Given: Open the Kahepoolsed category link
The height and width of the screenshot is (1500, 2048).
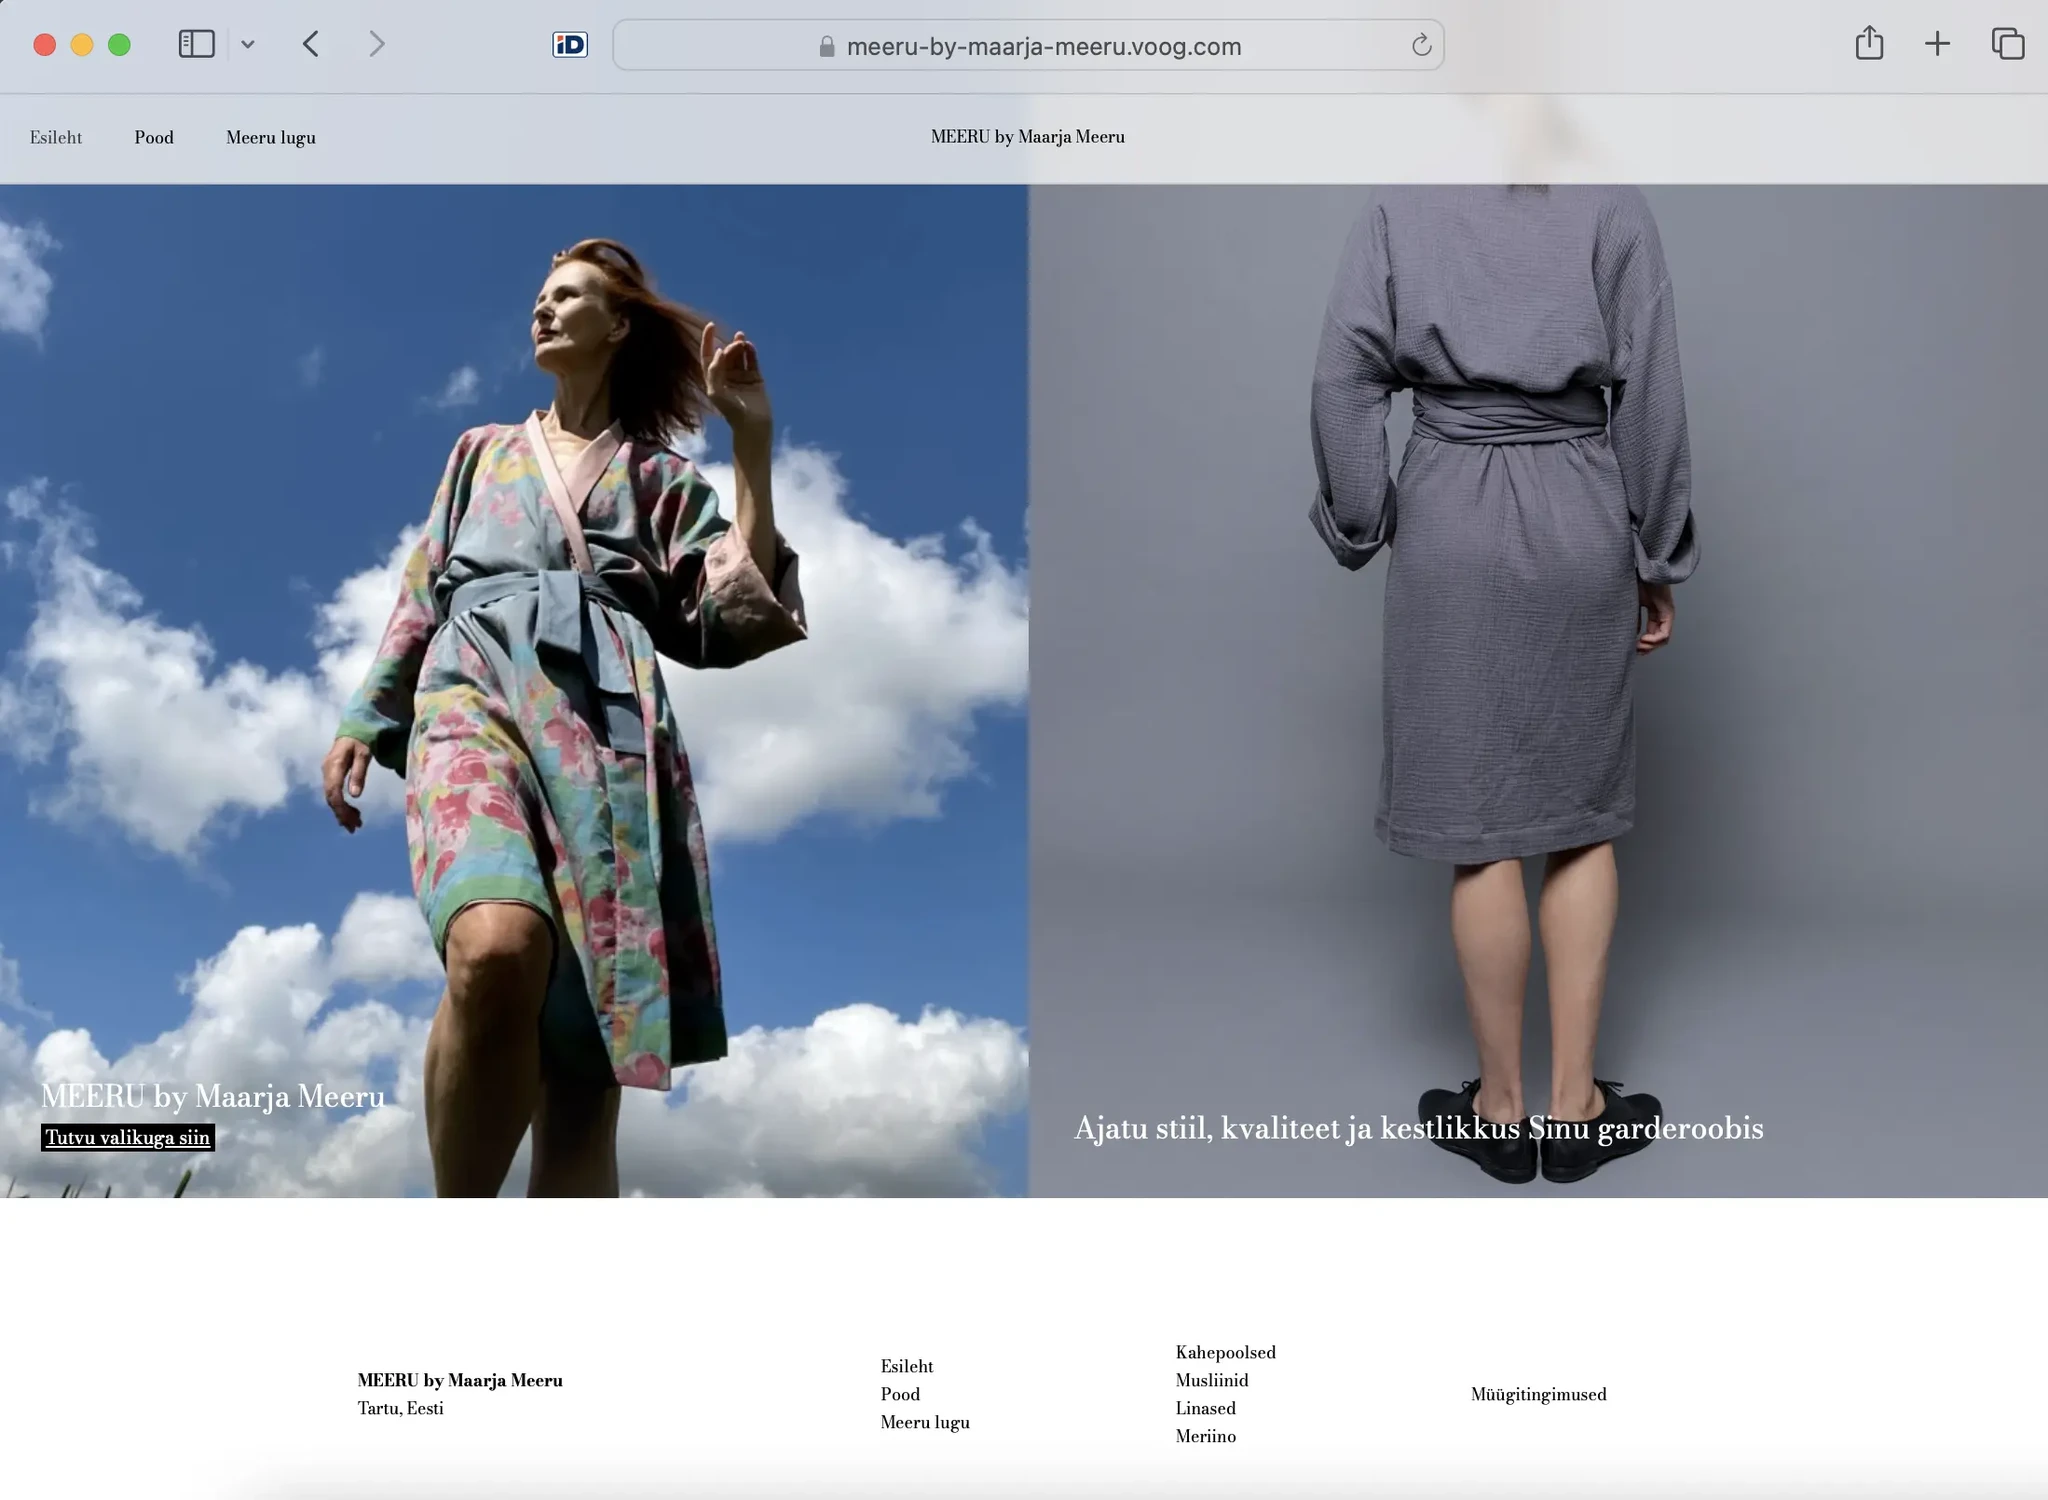Looking at the screenshot, I should tap(1226, 1352).
